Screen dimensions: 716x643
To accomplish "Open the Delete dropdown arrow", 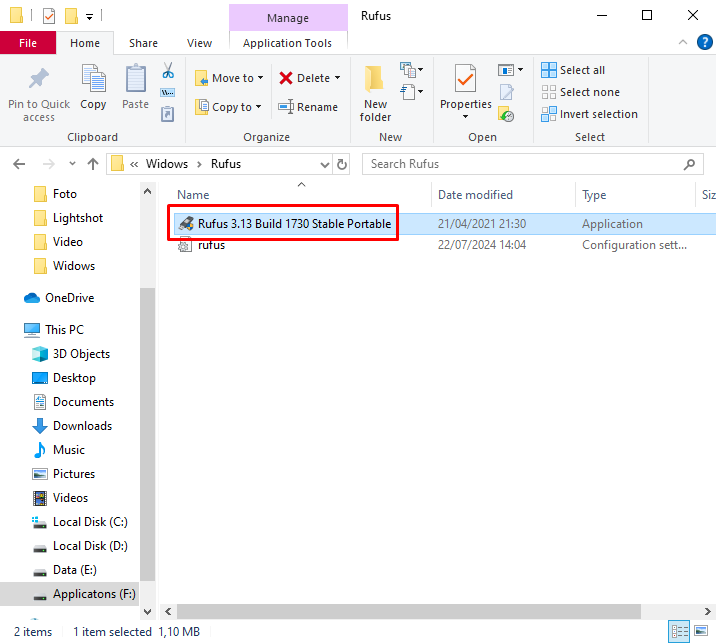I will click(x=337, y=78).
